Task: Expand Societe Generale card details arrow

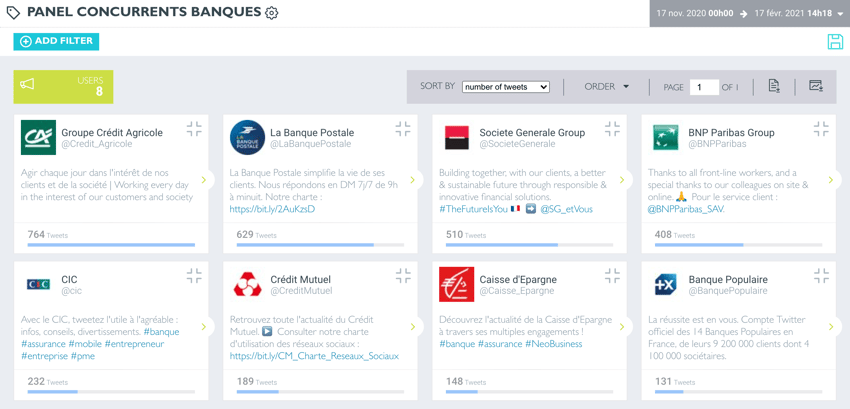Action: tap(622, 180)
